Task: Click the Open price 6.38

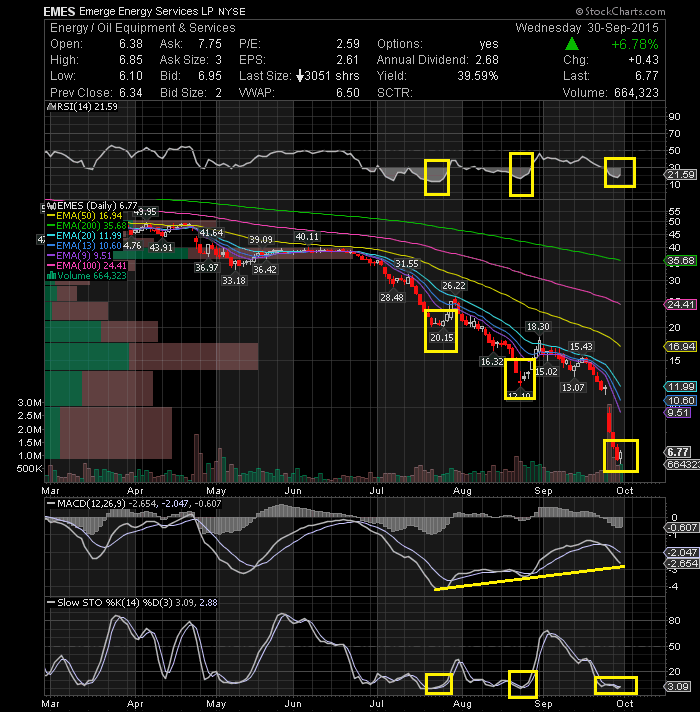Action: point(131,44)
